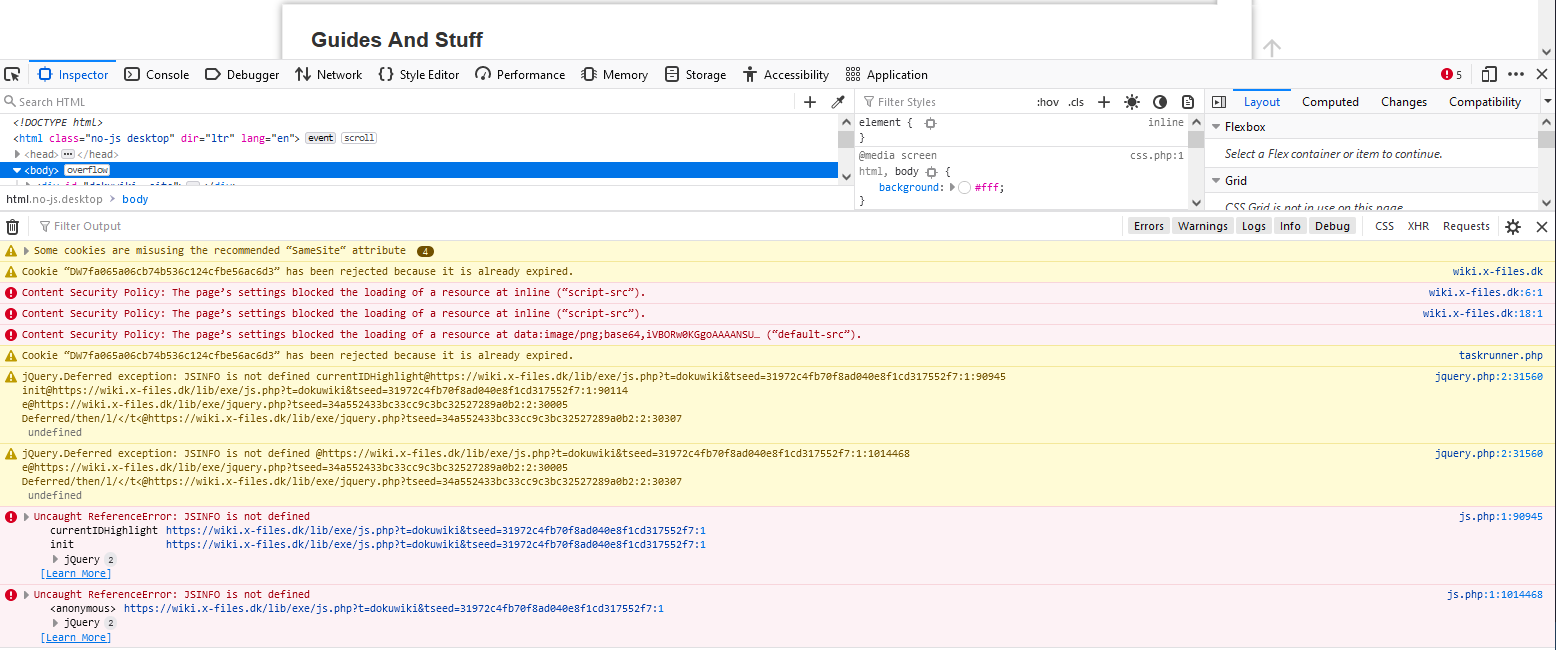Clear the console with the trash icon

13,226
